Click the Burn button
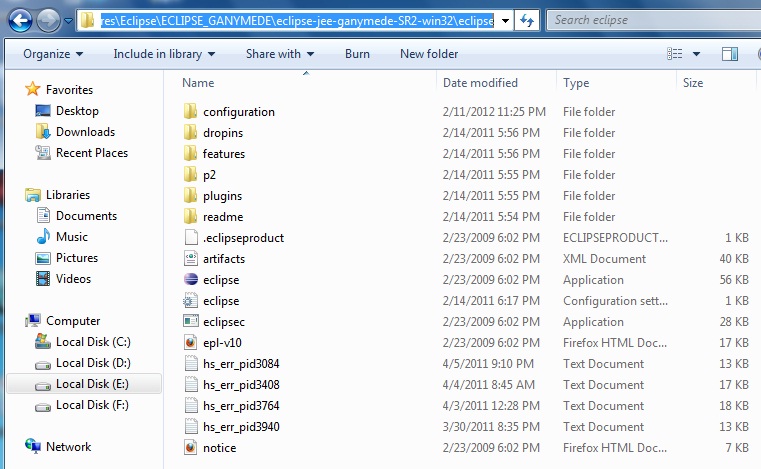The image size is (761, 469). (357, 54)
